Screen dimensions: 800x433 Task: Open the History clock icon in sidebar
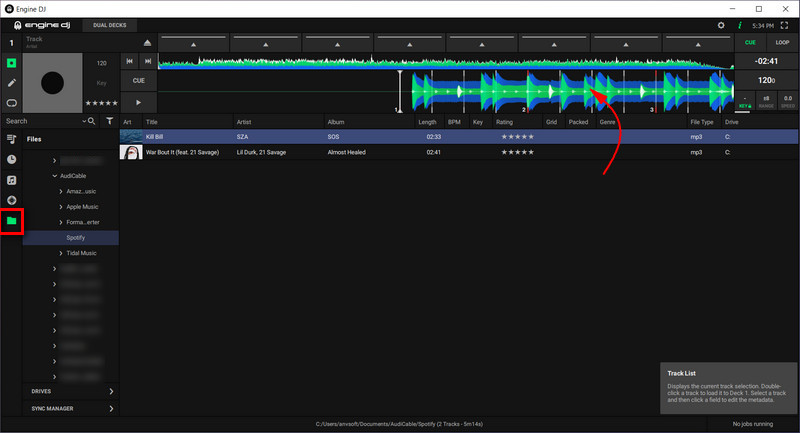[x=11, y=160]
